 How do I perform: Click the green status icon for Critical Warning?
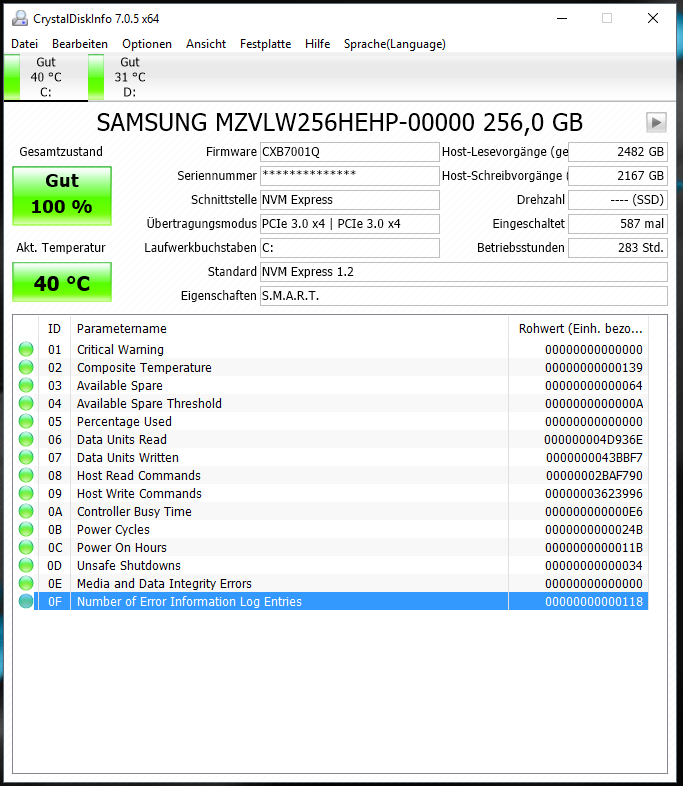click(26, 349)
